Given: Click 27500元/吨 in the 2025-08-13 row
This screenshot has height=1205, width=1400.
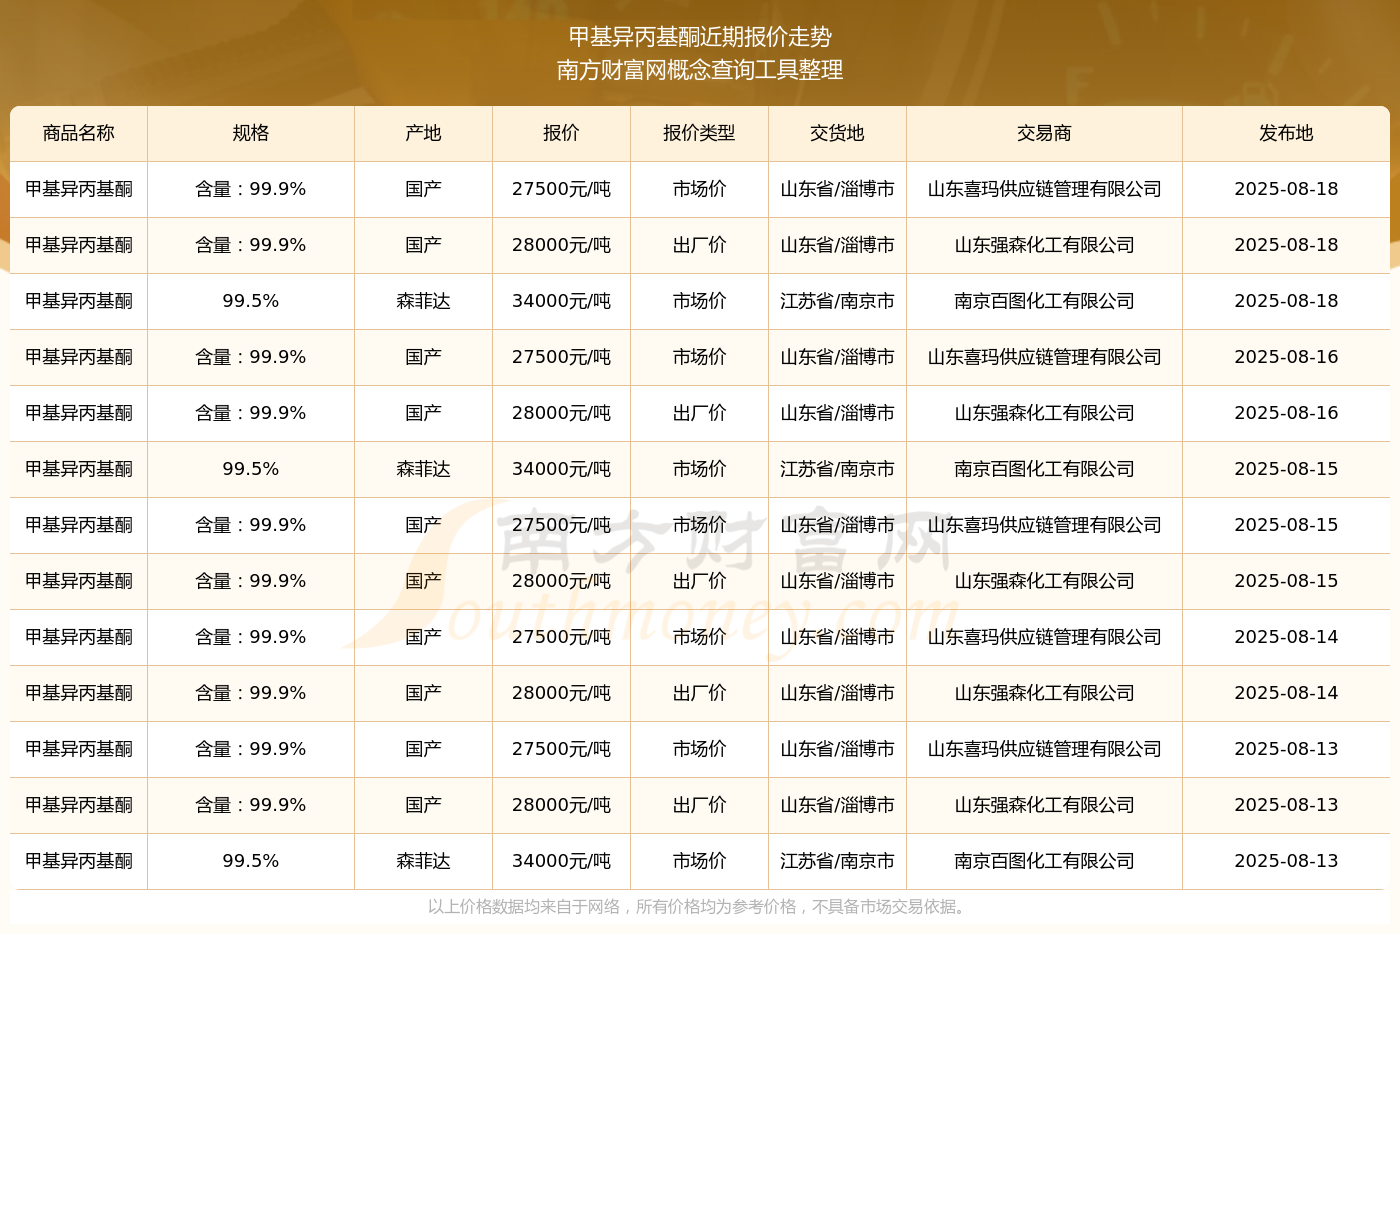Looking at the screenshot, I should (x=561, y=749).
